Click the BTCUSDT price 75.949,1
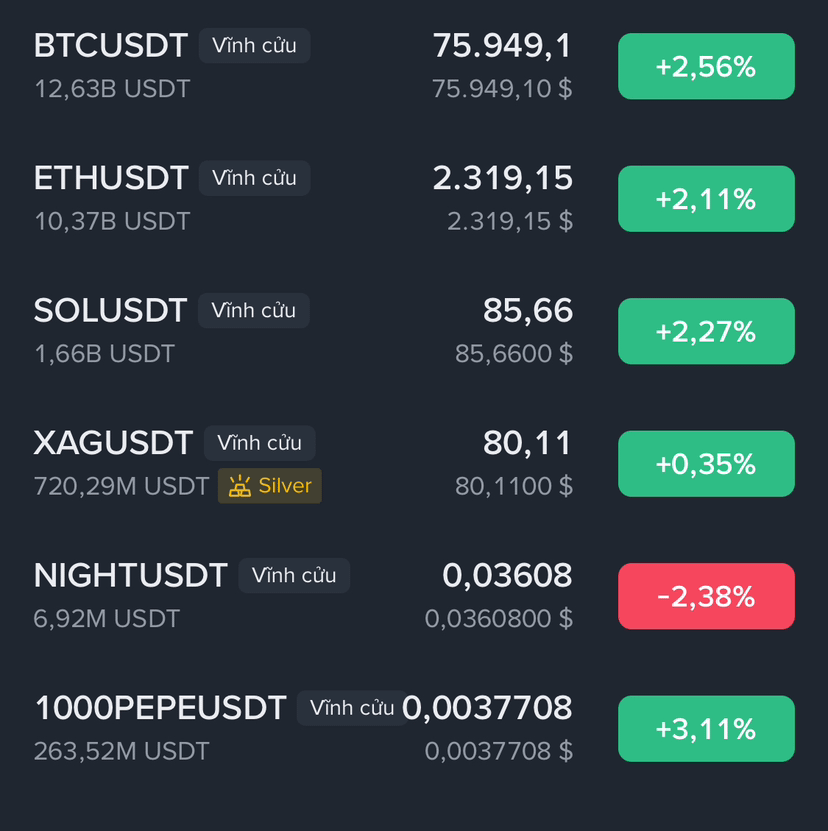 [x=502, y=46]
